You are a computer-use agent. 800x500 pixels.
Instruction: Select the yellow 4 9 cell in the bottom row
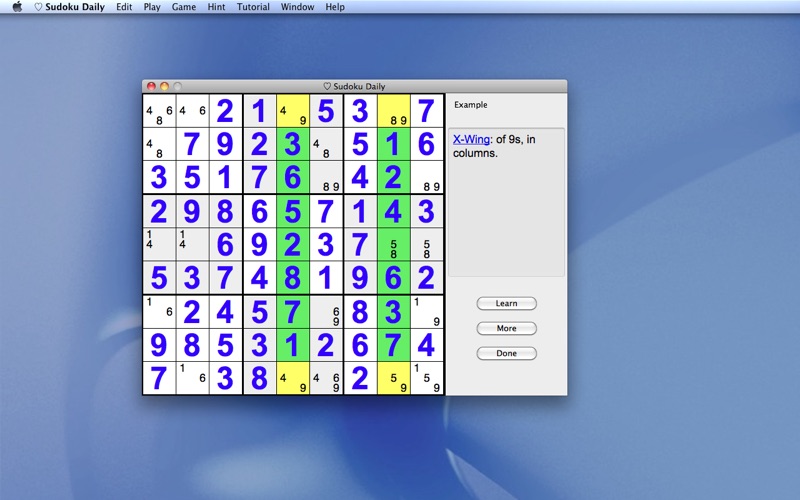click(293, 378)
